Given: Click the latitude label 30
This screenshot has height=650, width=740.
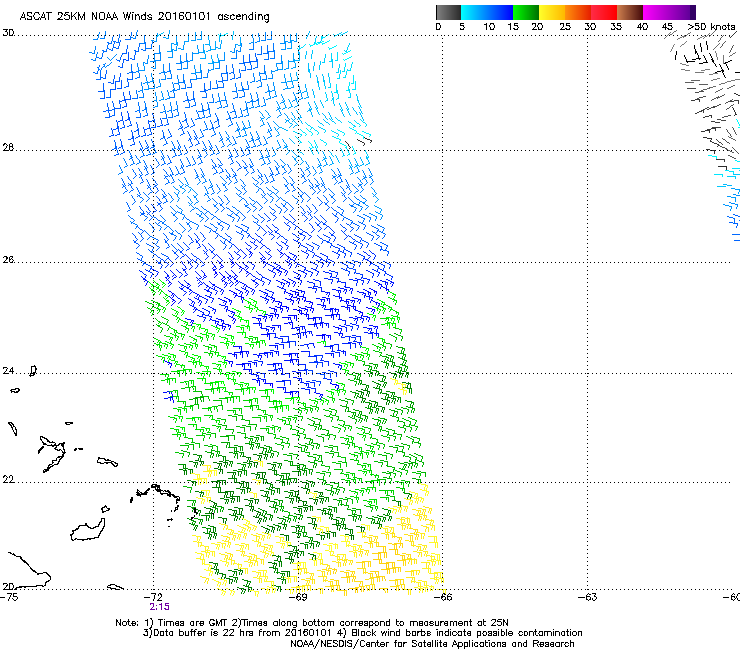Looking at the screenshot, I should point(8,33).
